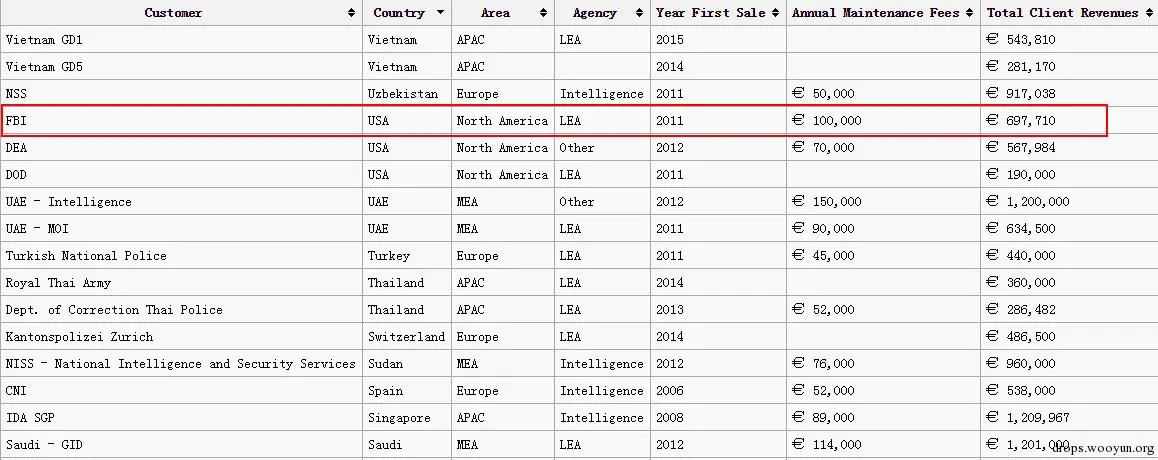Select the FBI customer cell
This screenshot has height=460, width=1158.
[17, 121]
